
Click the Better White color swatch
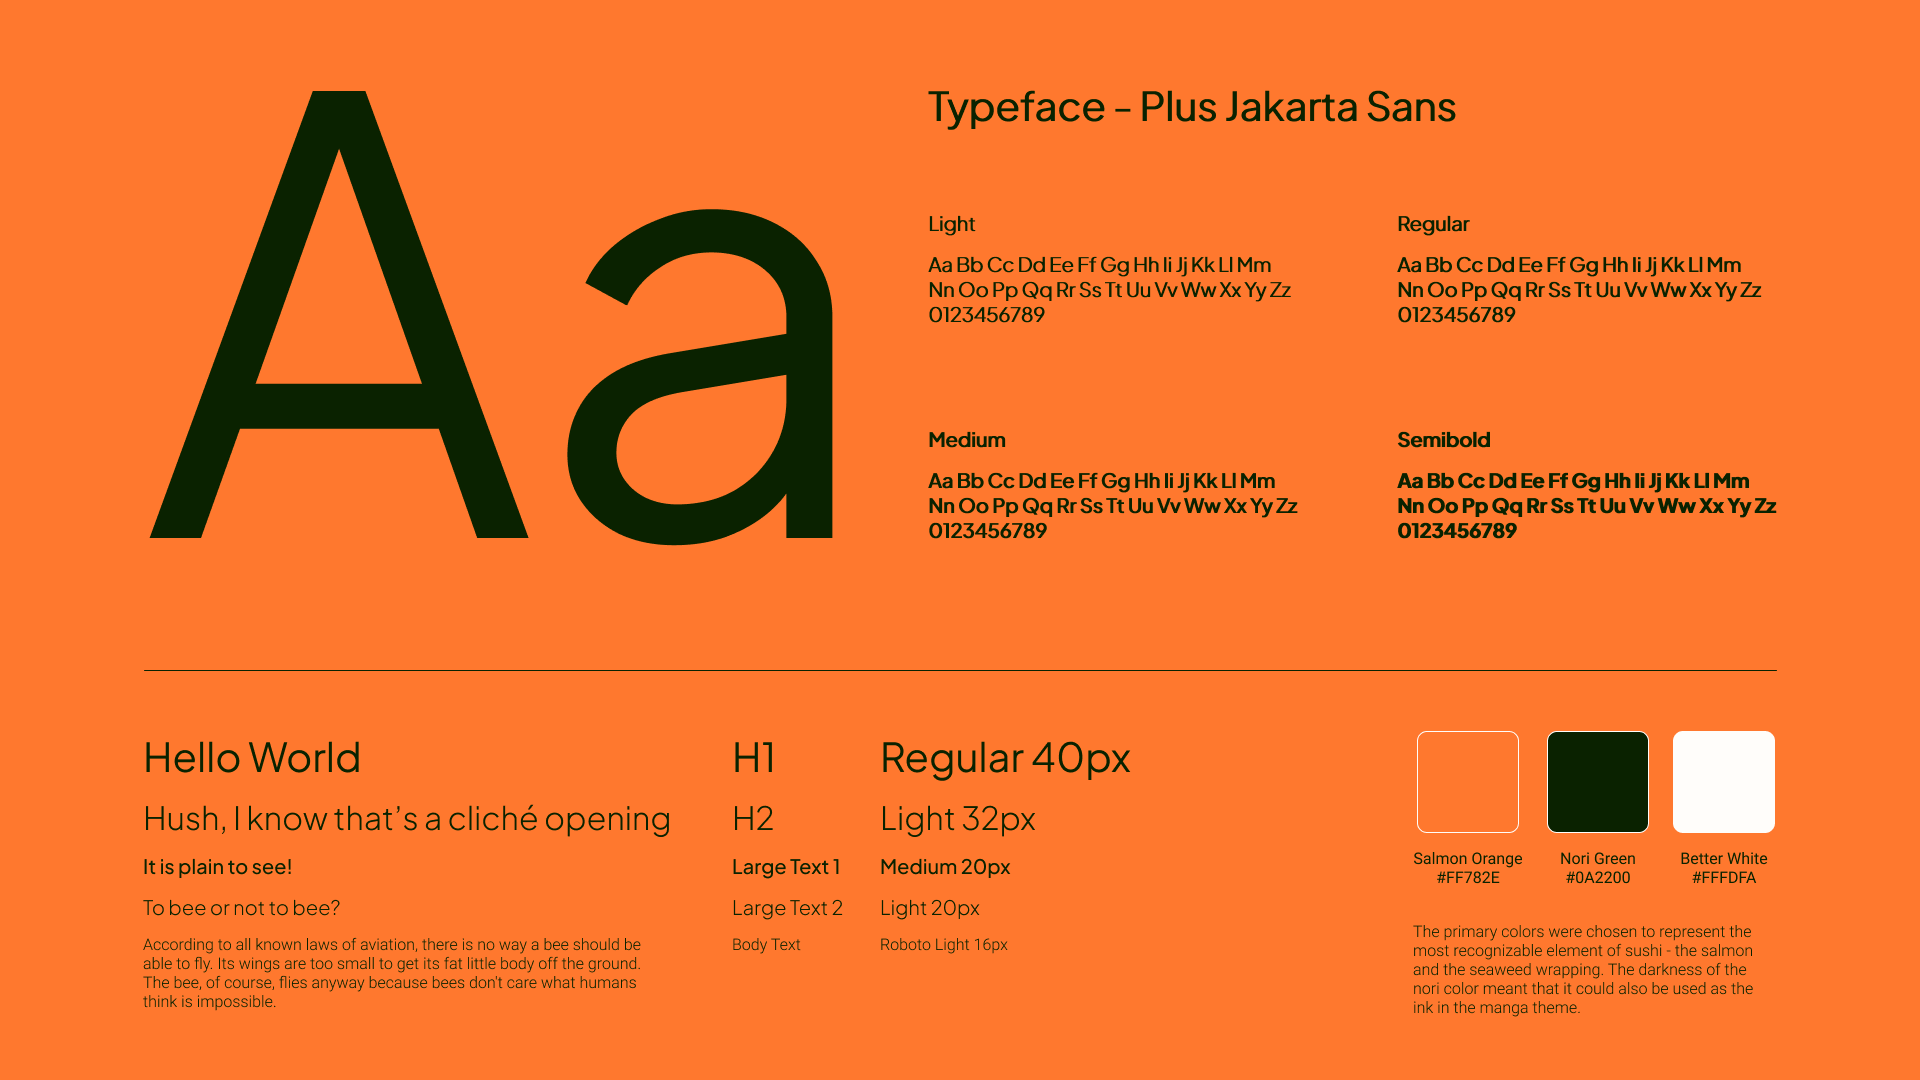[x=1723, y=781]
